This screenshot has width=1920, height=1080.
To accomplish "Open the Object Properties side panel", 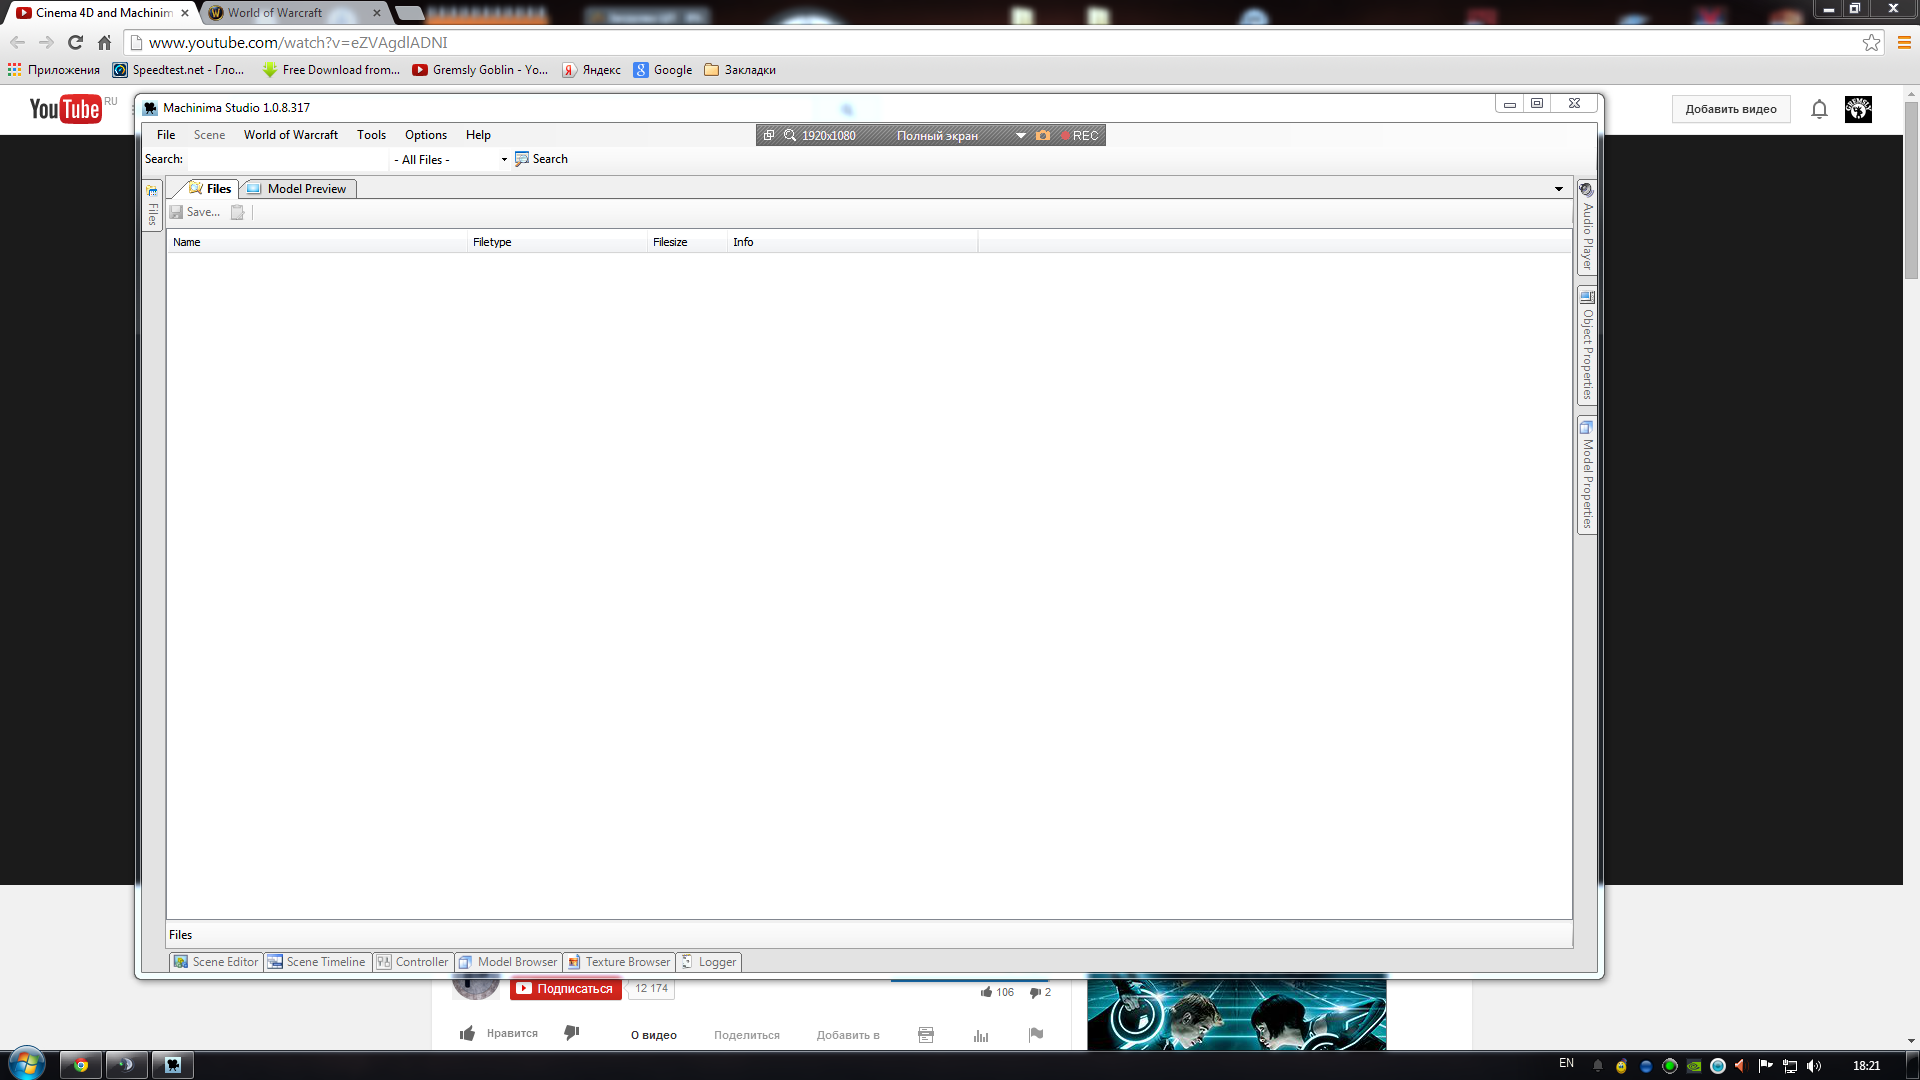I will point(1587,345).
